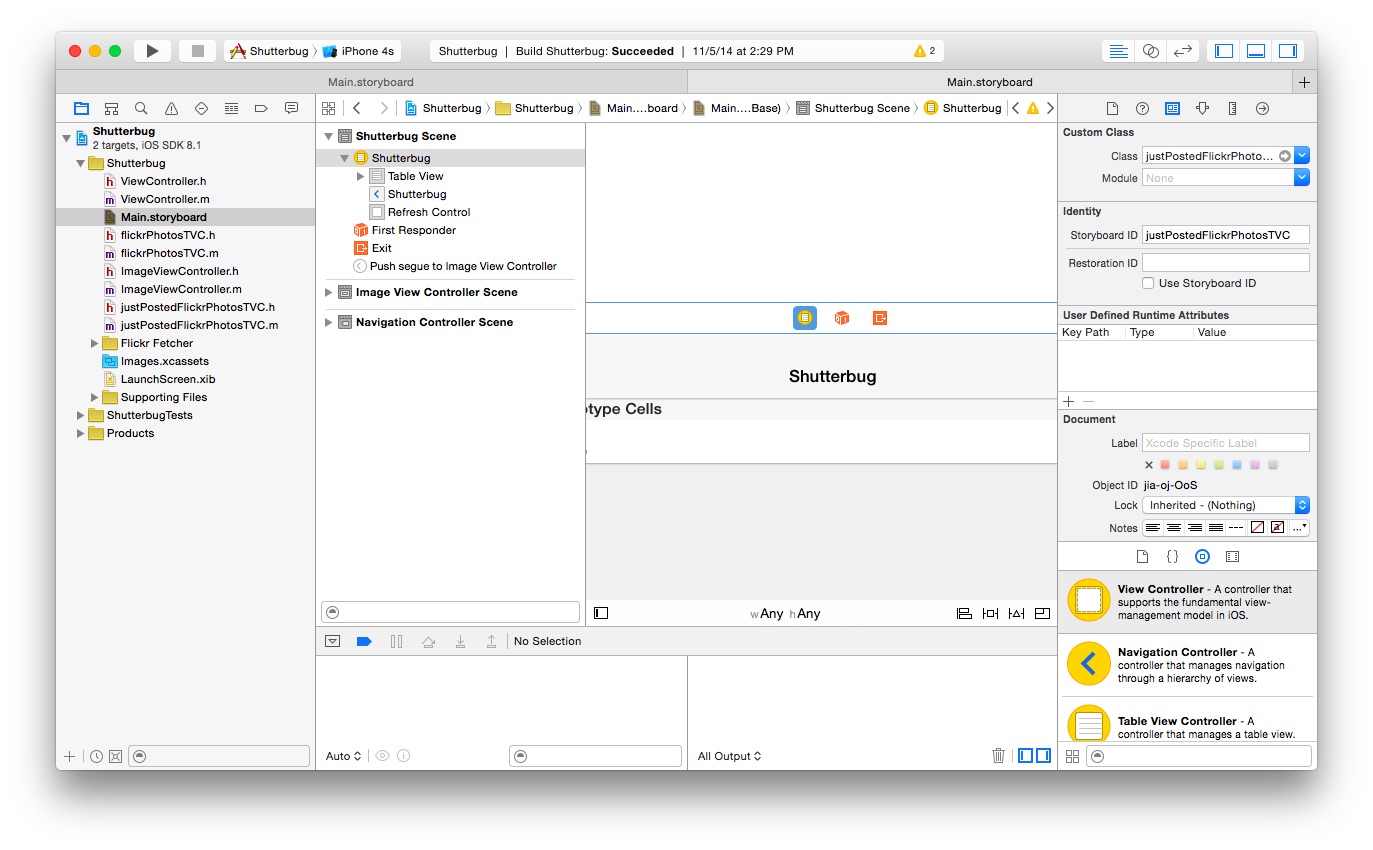Image resolution: width=1373 pixels, height=850 pixels.
Task: Click the Step Into debug button
Action: (460, 641)
